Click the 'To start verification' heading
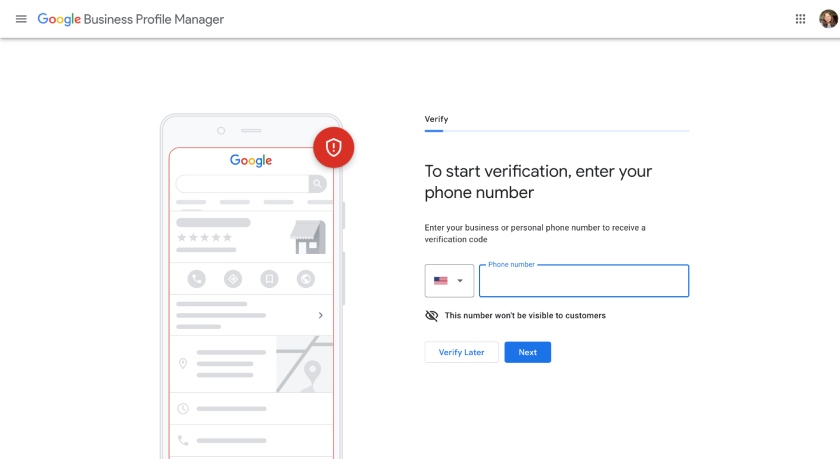This screenshot has width=840, height=459. (x=538, y=182)
